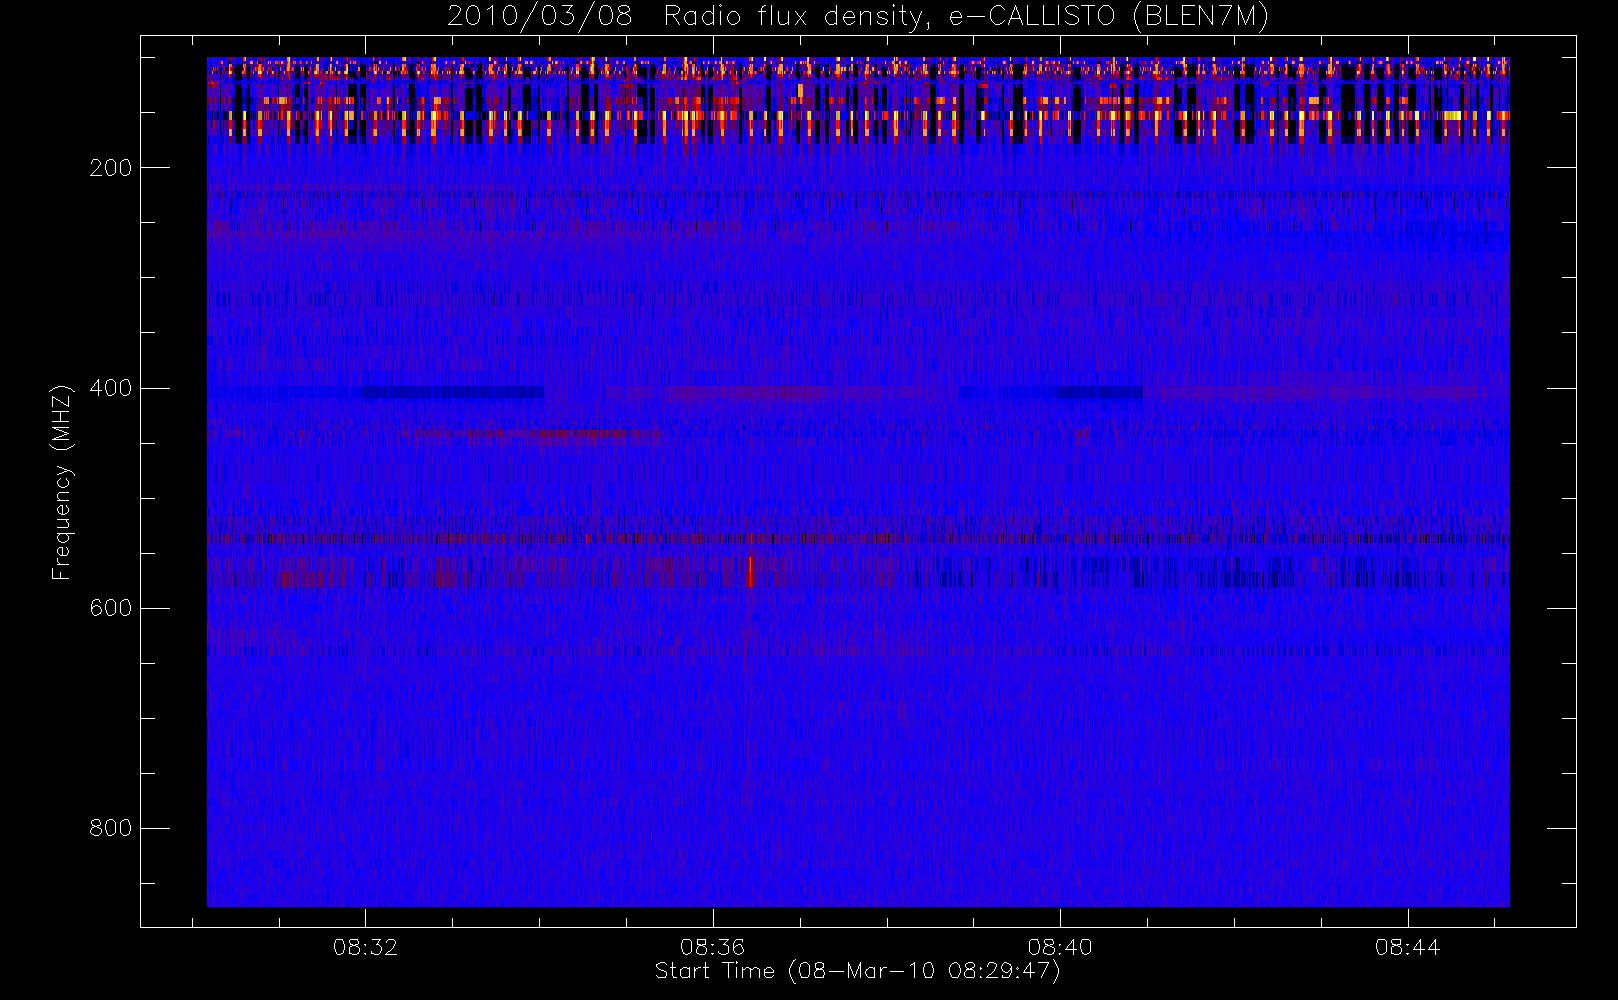This screenshot has height=1000, width=1618.
Task: Click the 'Start Time (08-Mar-10 08:29:47)' axis label
Action: click(x=857, y=971)
